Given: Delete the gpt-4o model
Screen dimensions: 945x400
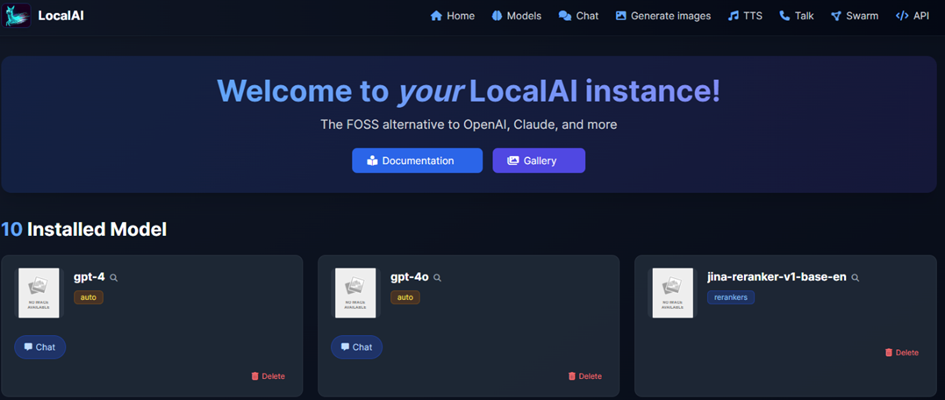Looking at the screenshot, I should [x=585, y=376].
